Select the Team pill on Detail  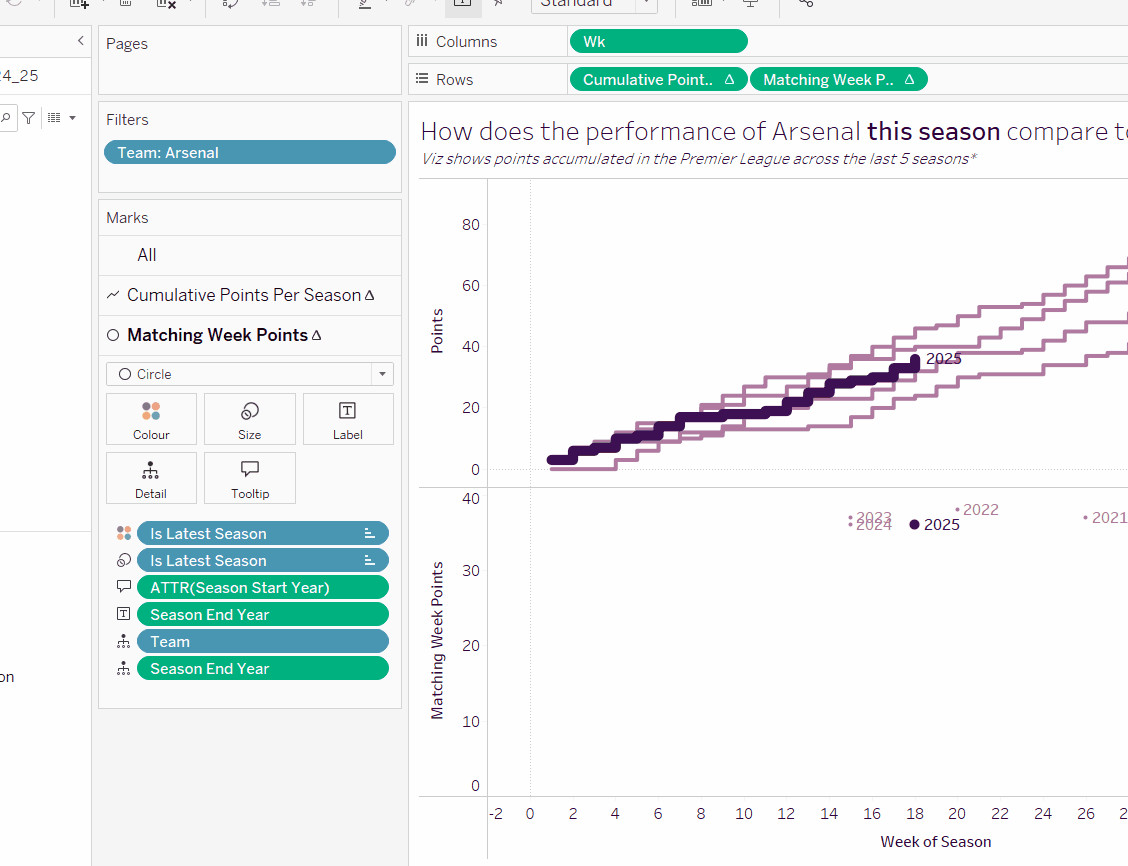tap(263, 642)
